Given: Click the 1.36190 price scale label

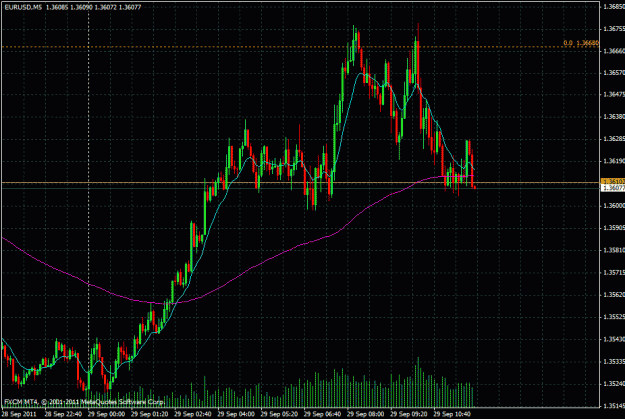Looking at the screenshot, I should point(614,161).
